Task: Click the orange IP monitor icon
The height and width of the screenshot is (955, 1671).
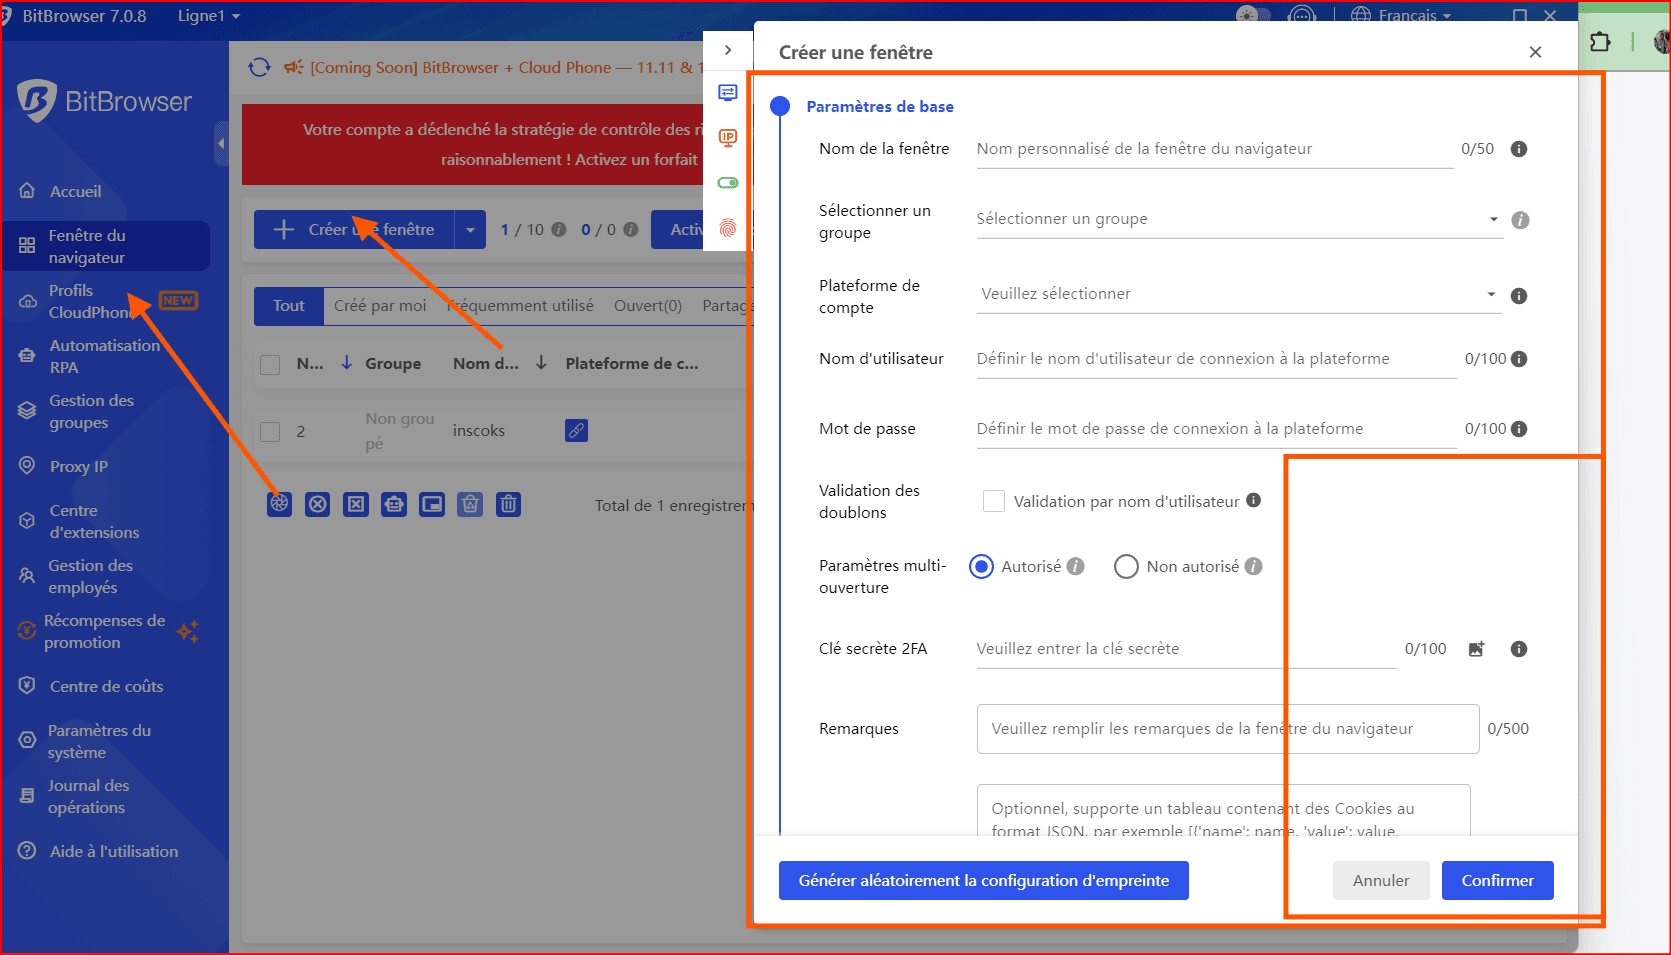Action: click(x=728, y=138)
